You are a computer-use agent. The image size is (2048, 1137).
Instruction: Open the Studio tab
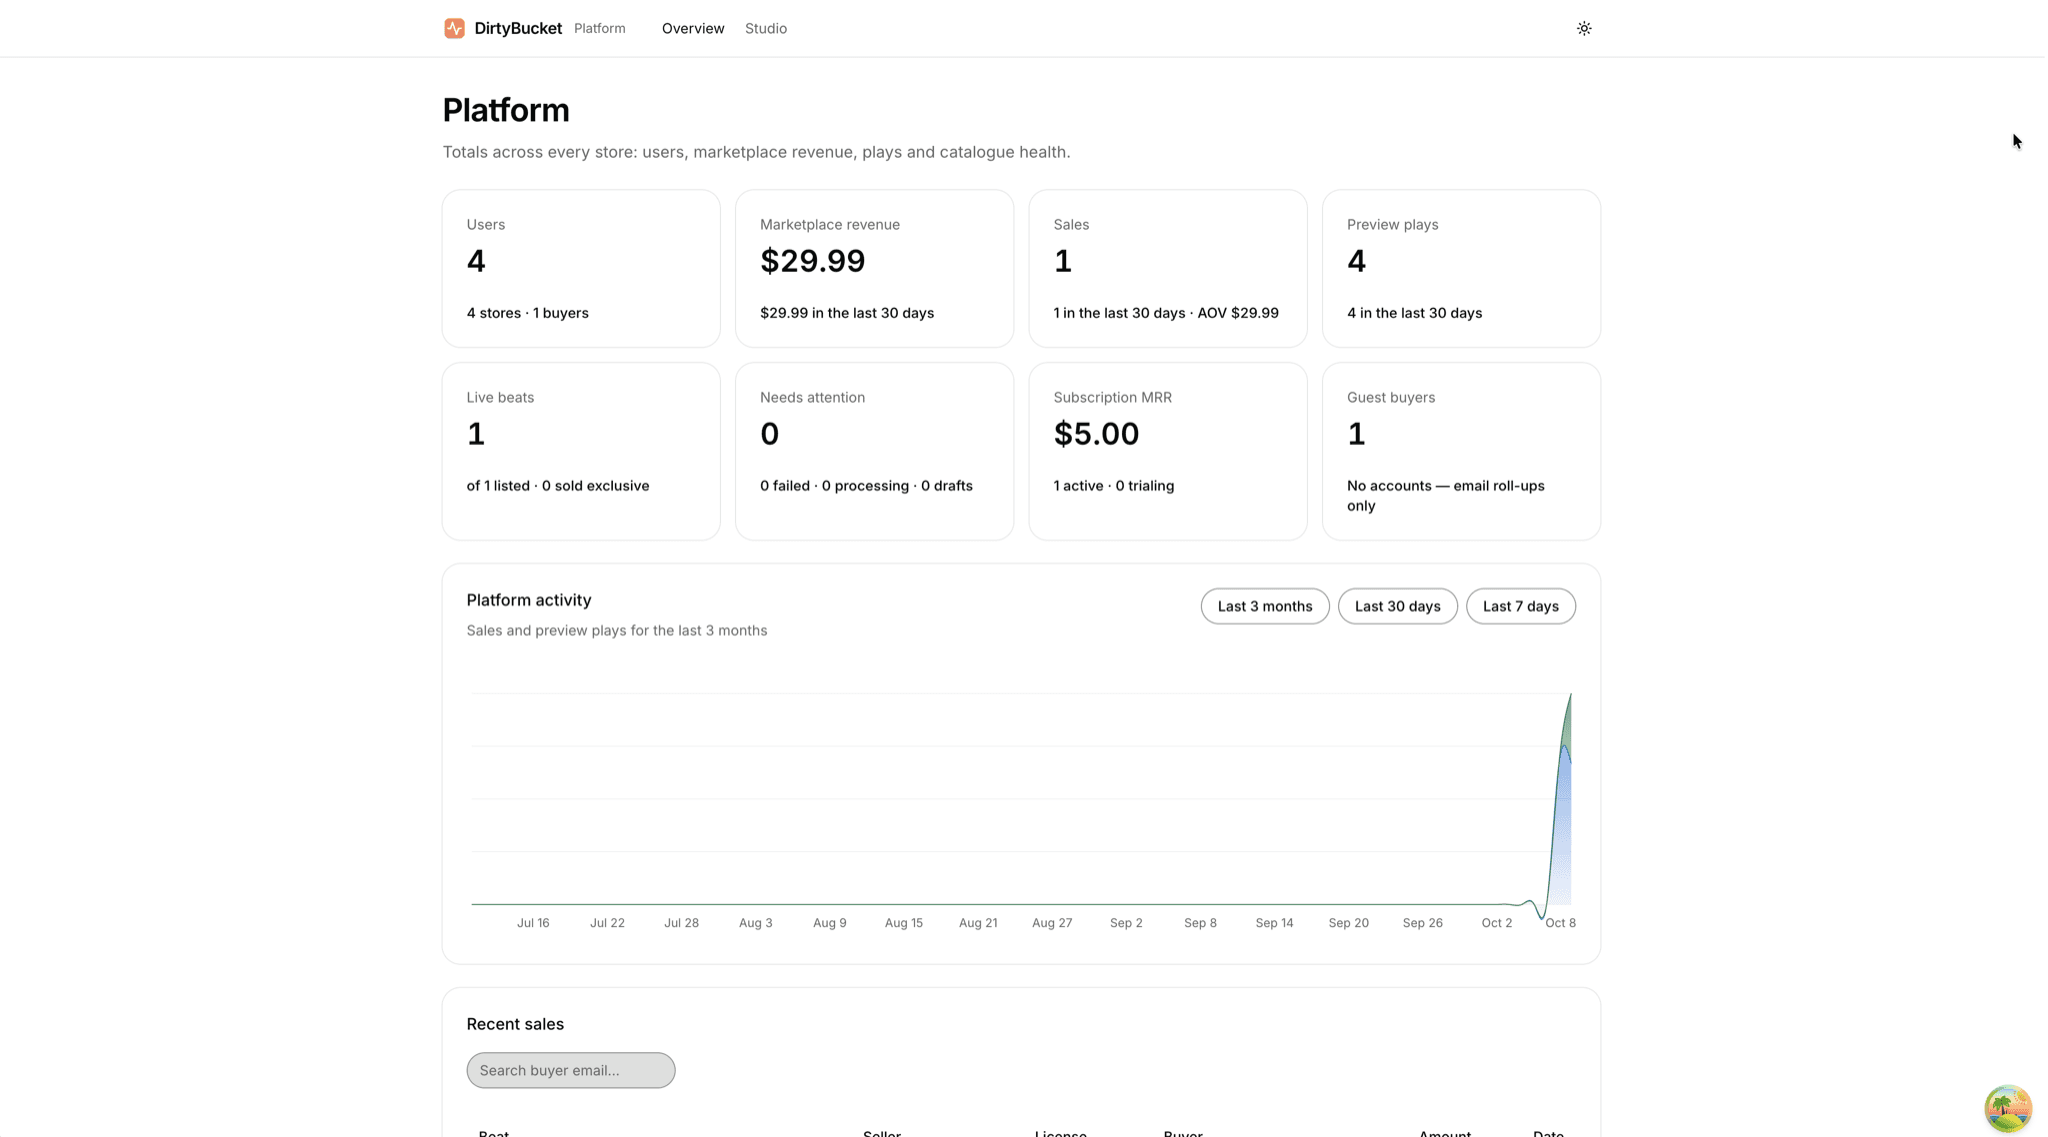pyautogui.click(x=766, y=28)
